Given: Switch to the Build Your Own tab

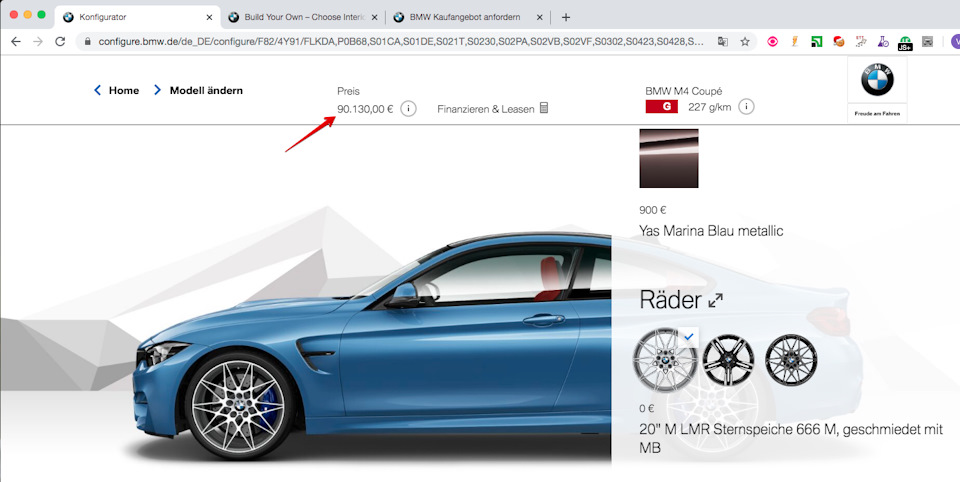Looking at the screenshot, I should [303, 17].
